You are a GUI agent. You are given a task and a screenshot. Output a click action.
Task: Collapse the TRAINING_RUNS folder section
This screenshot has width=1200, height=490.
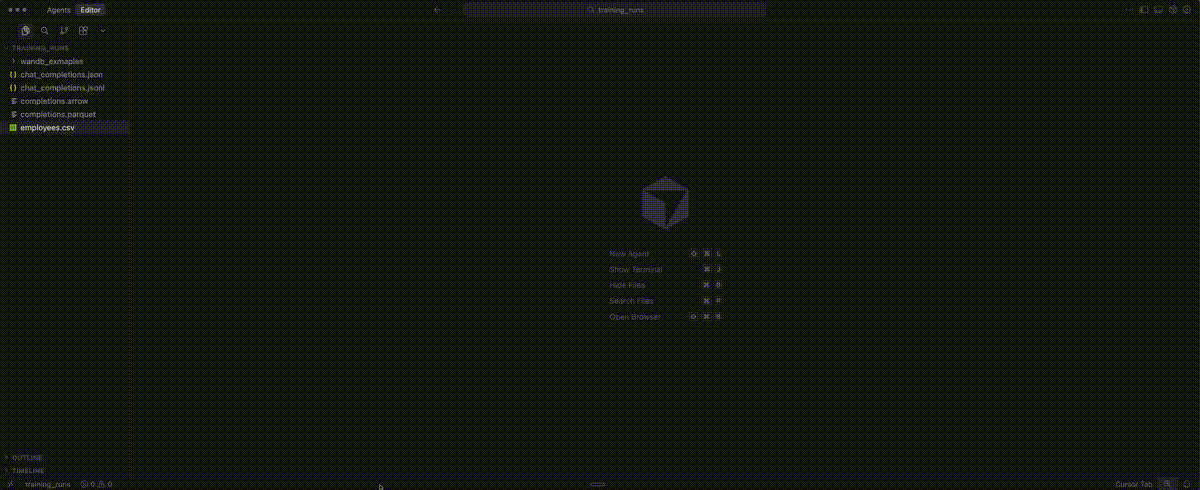click(x=65, y=48)
